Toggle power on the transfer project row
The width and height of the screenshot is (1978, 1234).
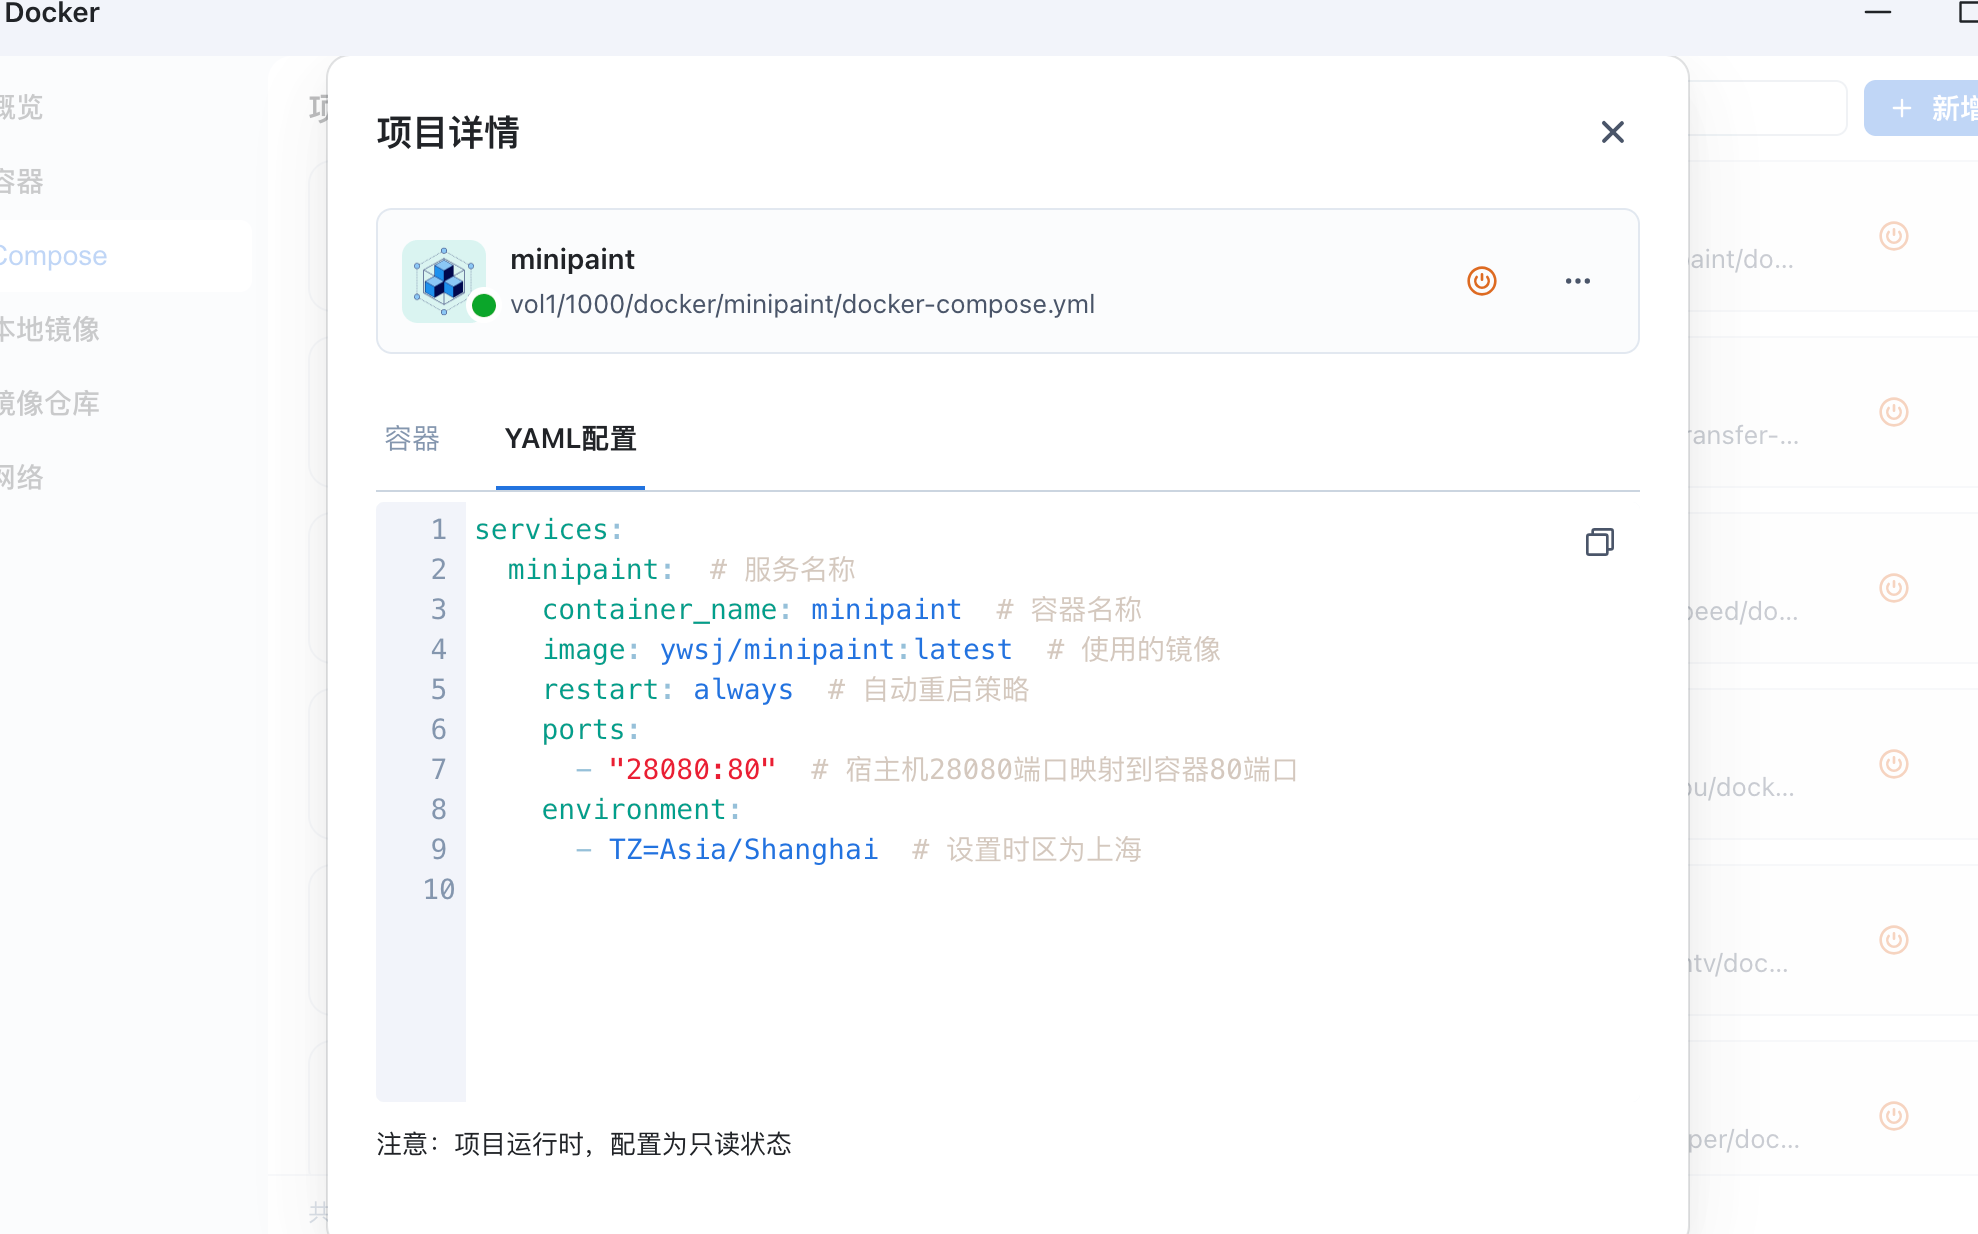pos(1893,412)
